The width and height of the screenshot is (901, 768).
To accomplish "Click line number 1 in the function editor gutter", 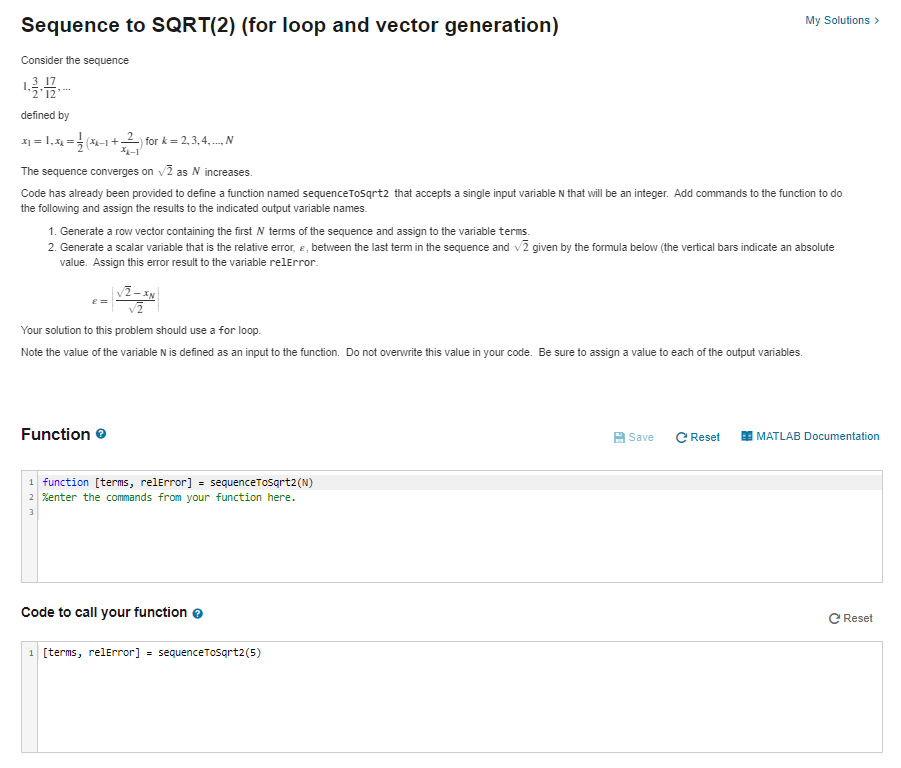I will pyautogui.click(x=29, y=482).
